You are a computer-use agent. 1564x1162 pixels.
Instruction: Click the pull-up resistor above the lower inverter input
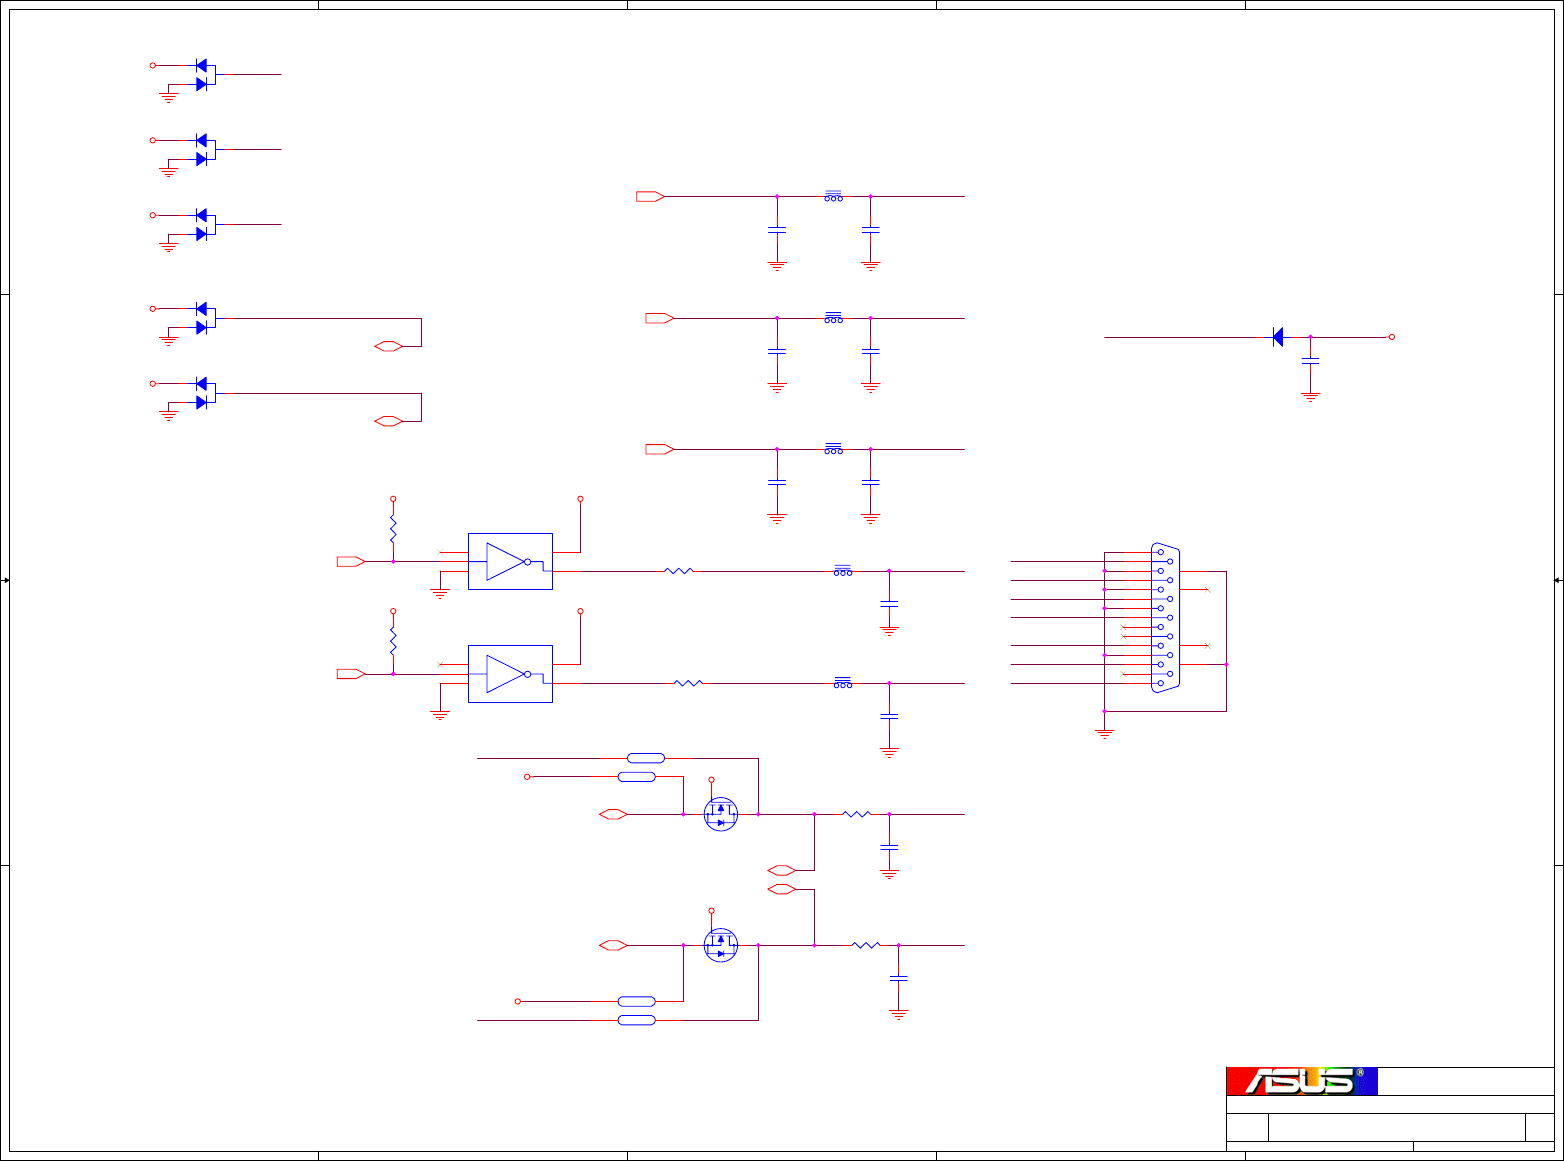393,641
